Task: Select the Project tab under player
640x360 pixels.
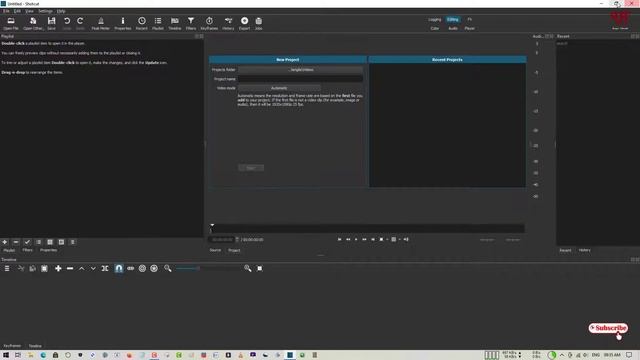Action: click(234, 250)
